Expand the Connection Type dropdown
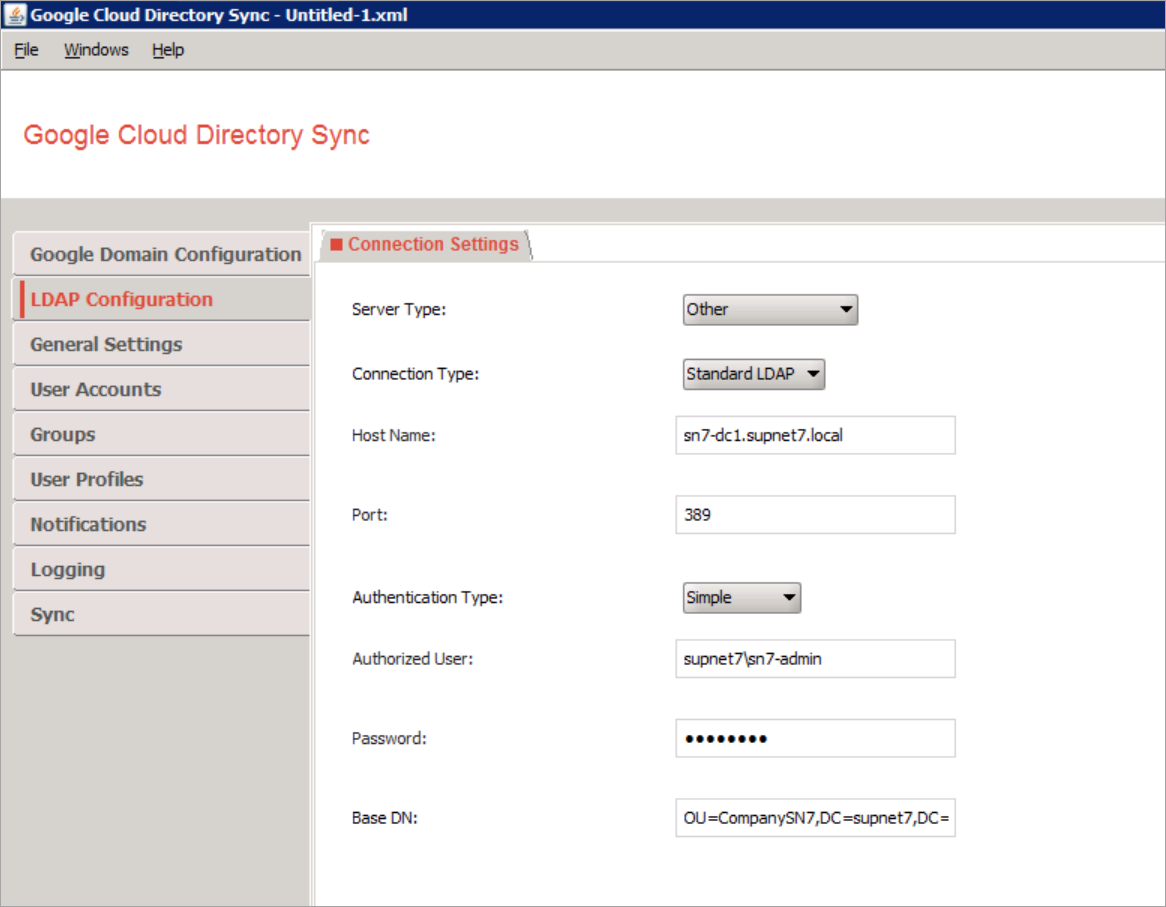 click(x=753, y=375)
